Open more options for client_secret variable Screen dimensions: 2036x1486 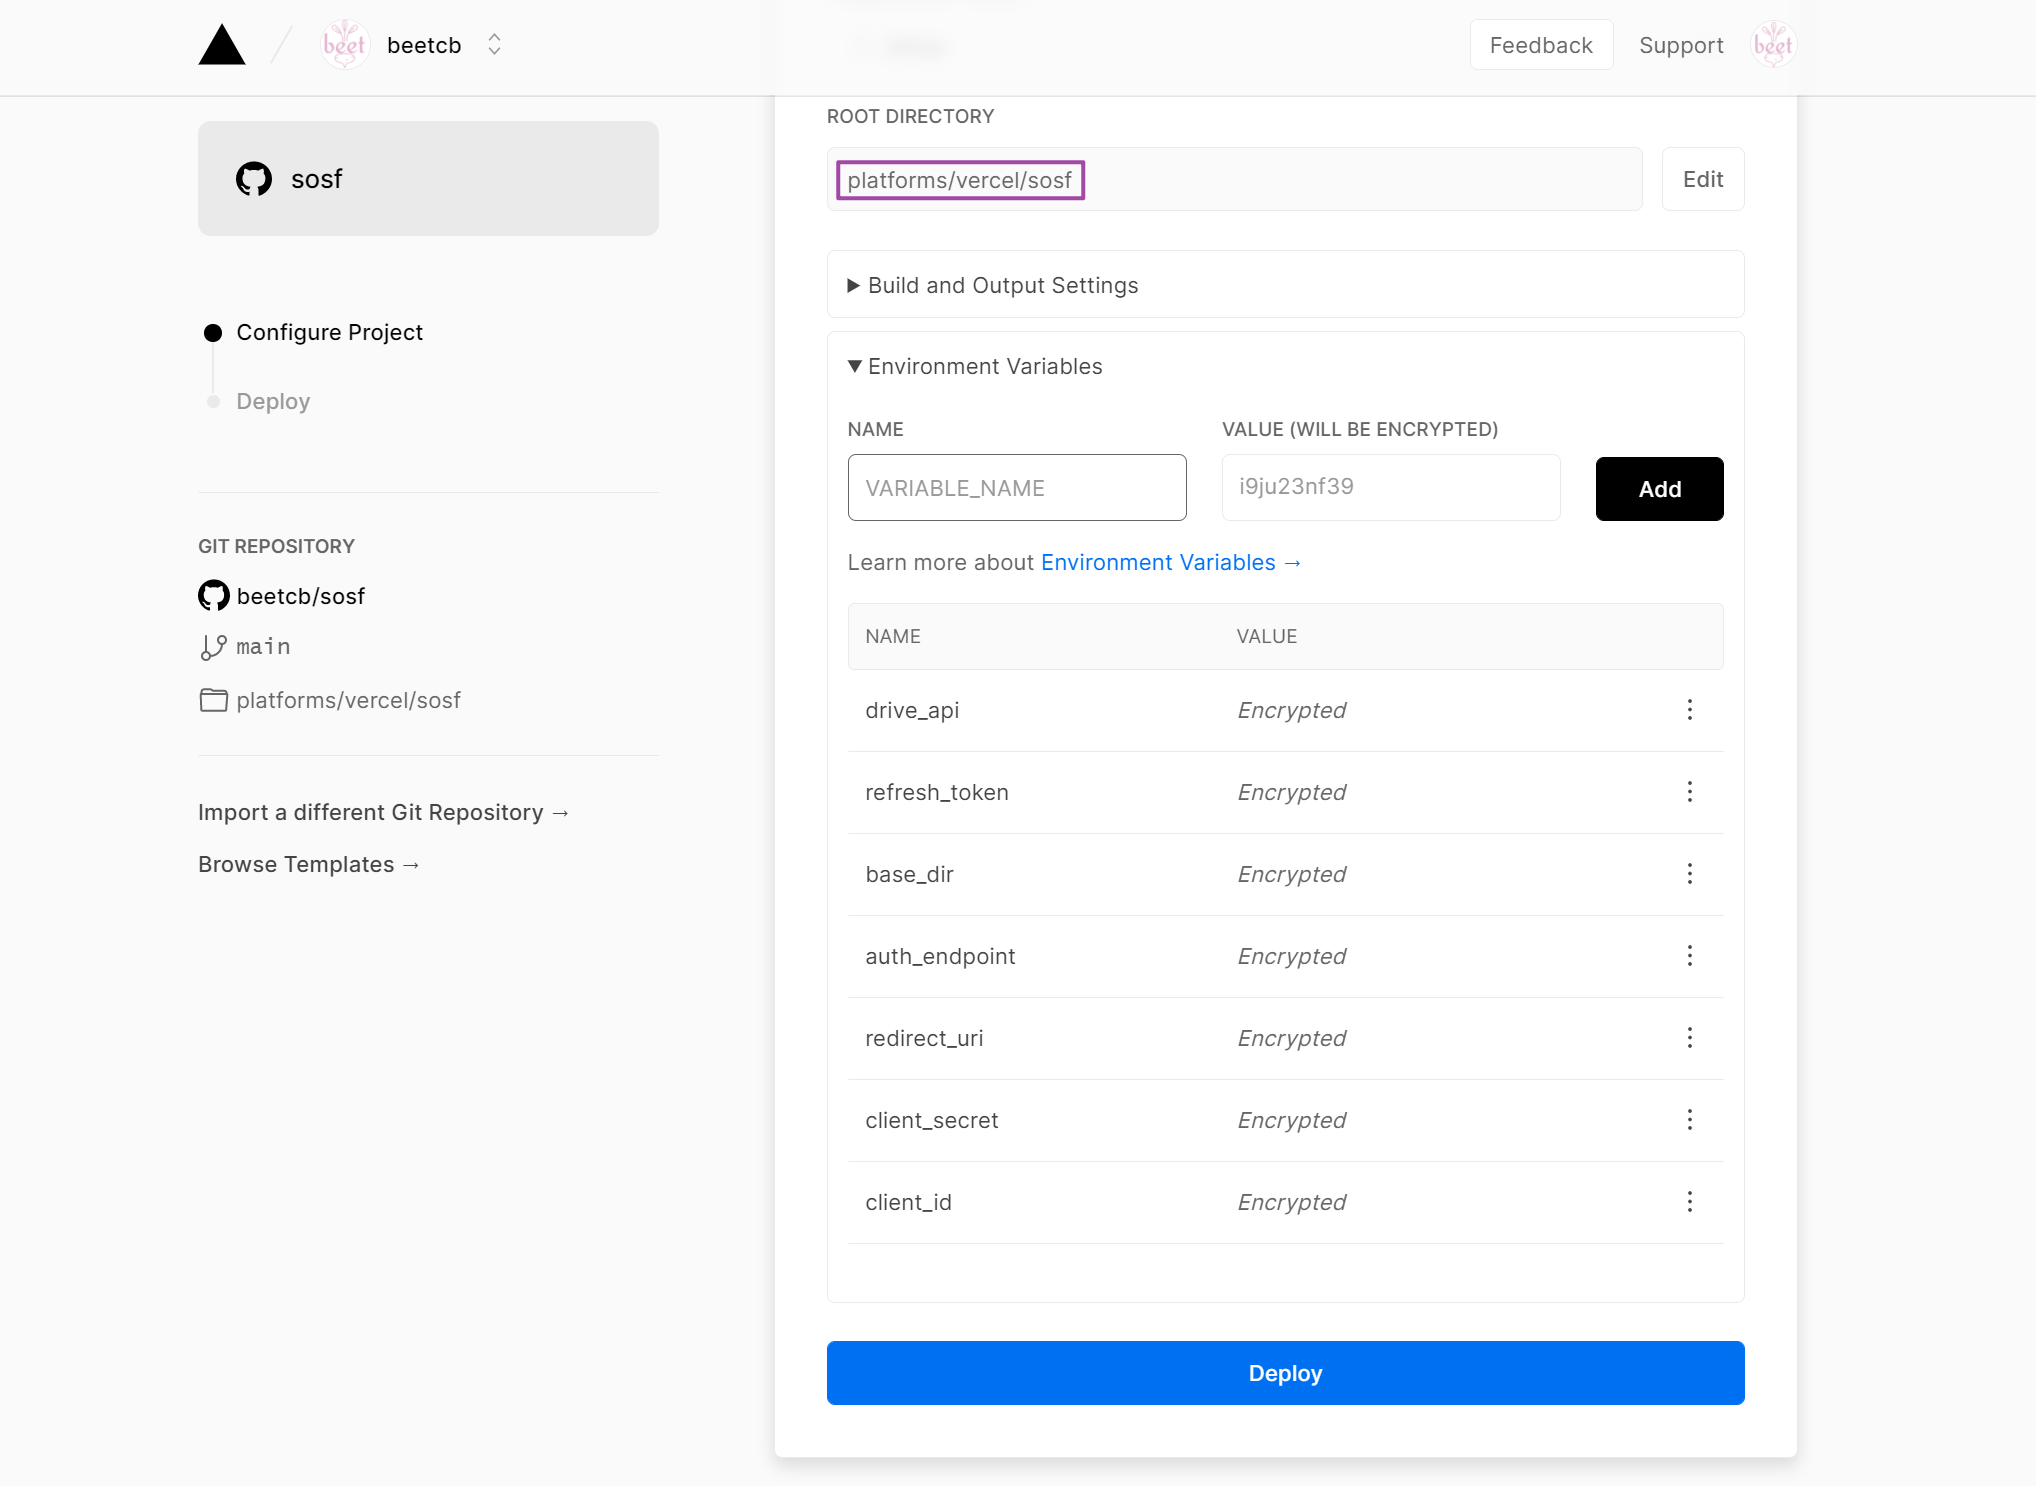[1689, 1120]
